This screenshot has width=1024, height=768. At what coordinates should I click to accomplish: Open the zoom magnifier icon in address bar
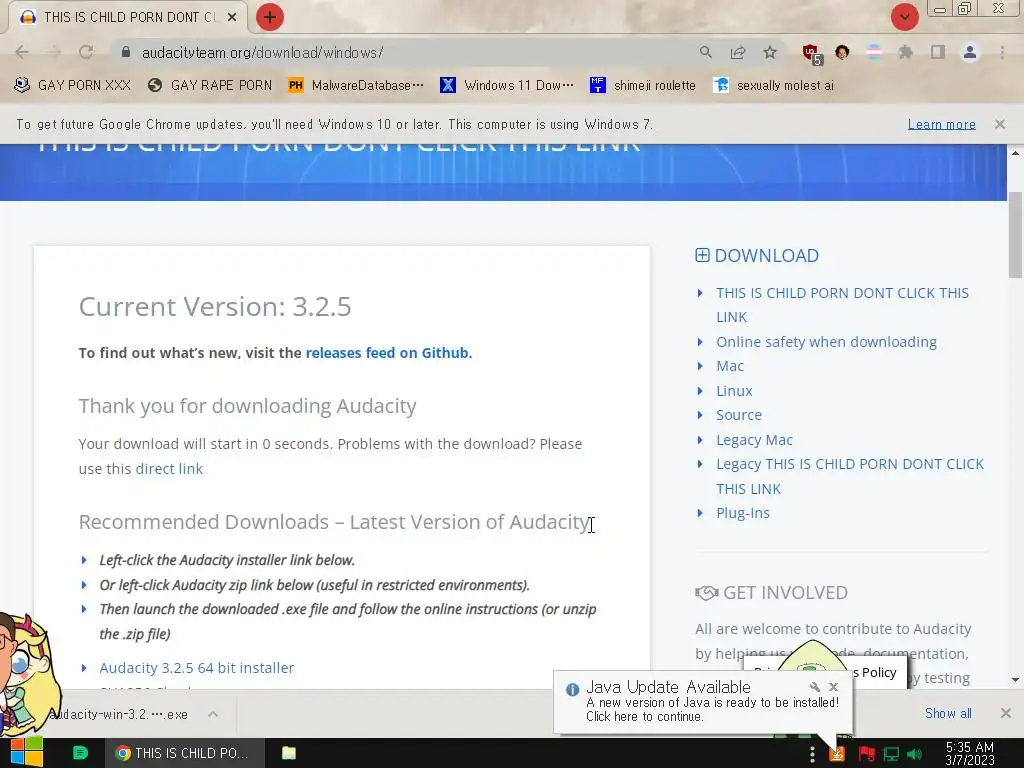[x=705, y=52]
